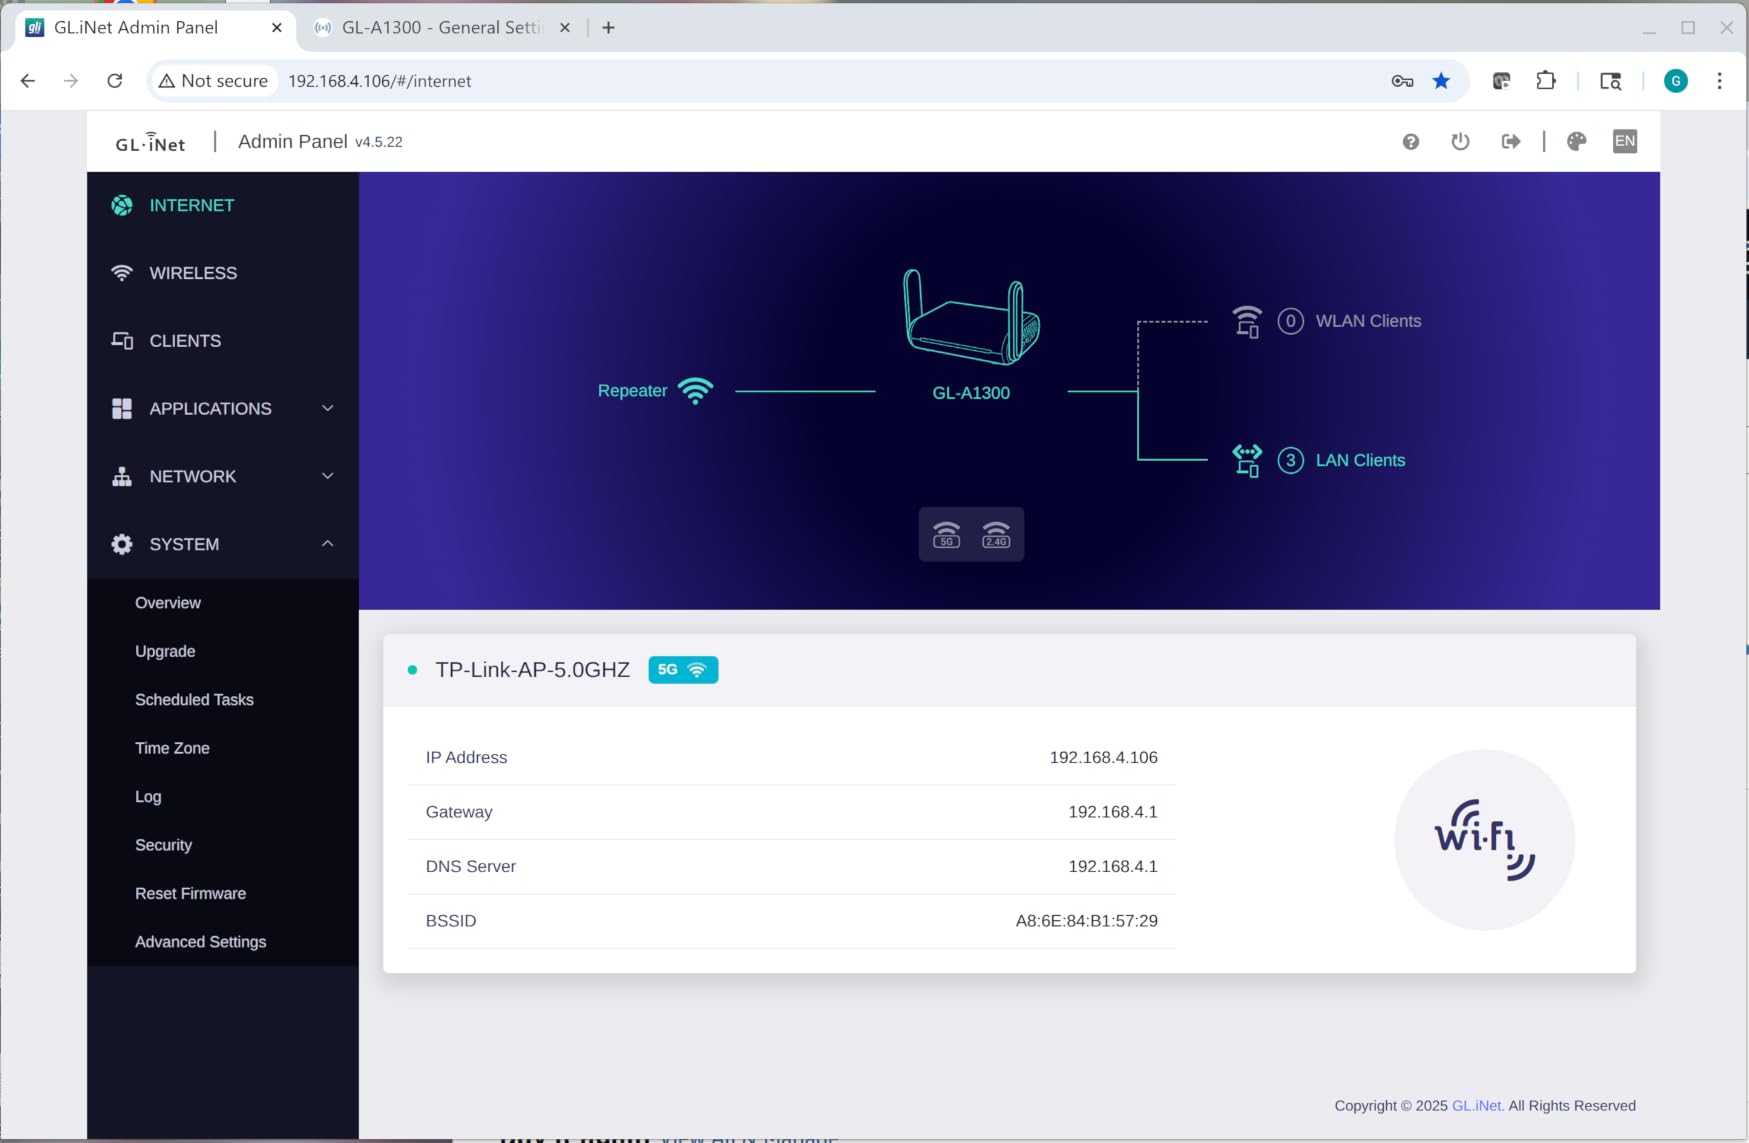Expand the APPLICATIONS menu chevron

327,408
